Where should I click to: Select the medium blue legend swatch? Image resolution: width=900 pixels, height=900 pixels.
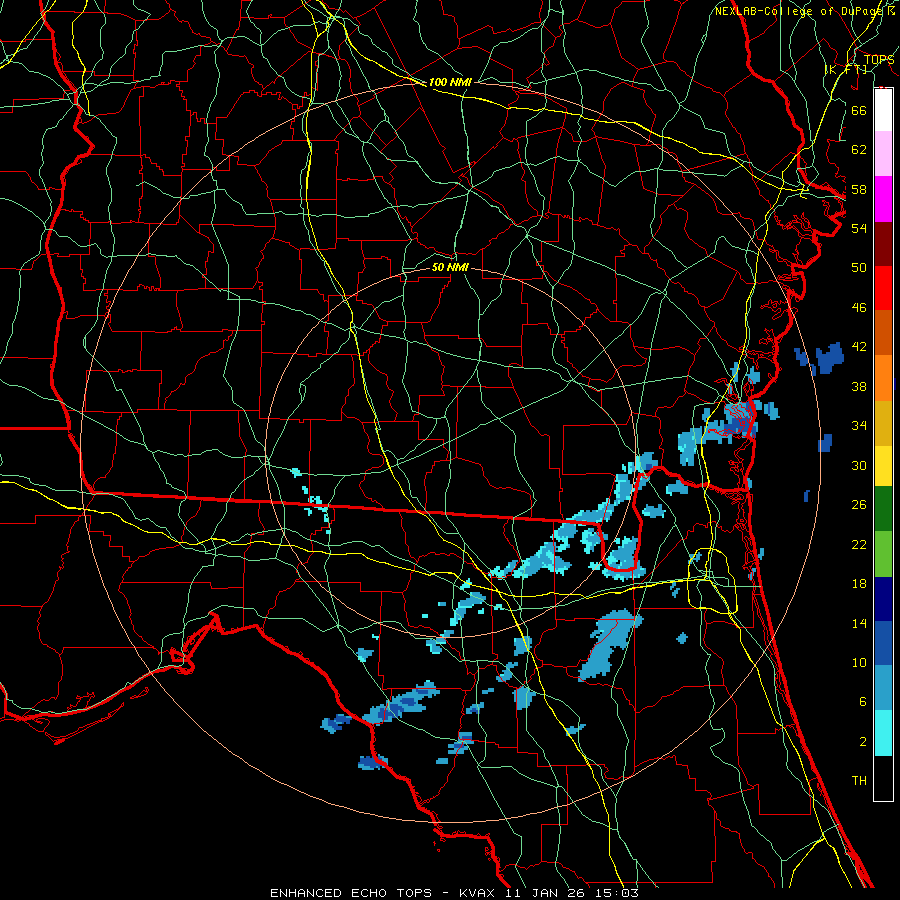tap(883, 643)
